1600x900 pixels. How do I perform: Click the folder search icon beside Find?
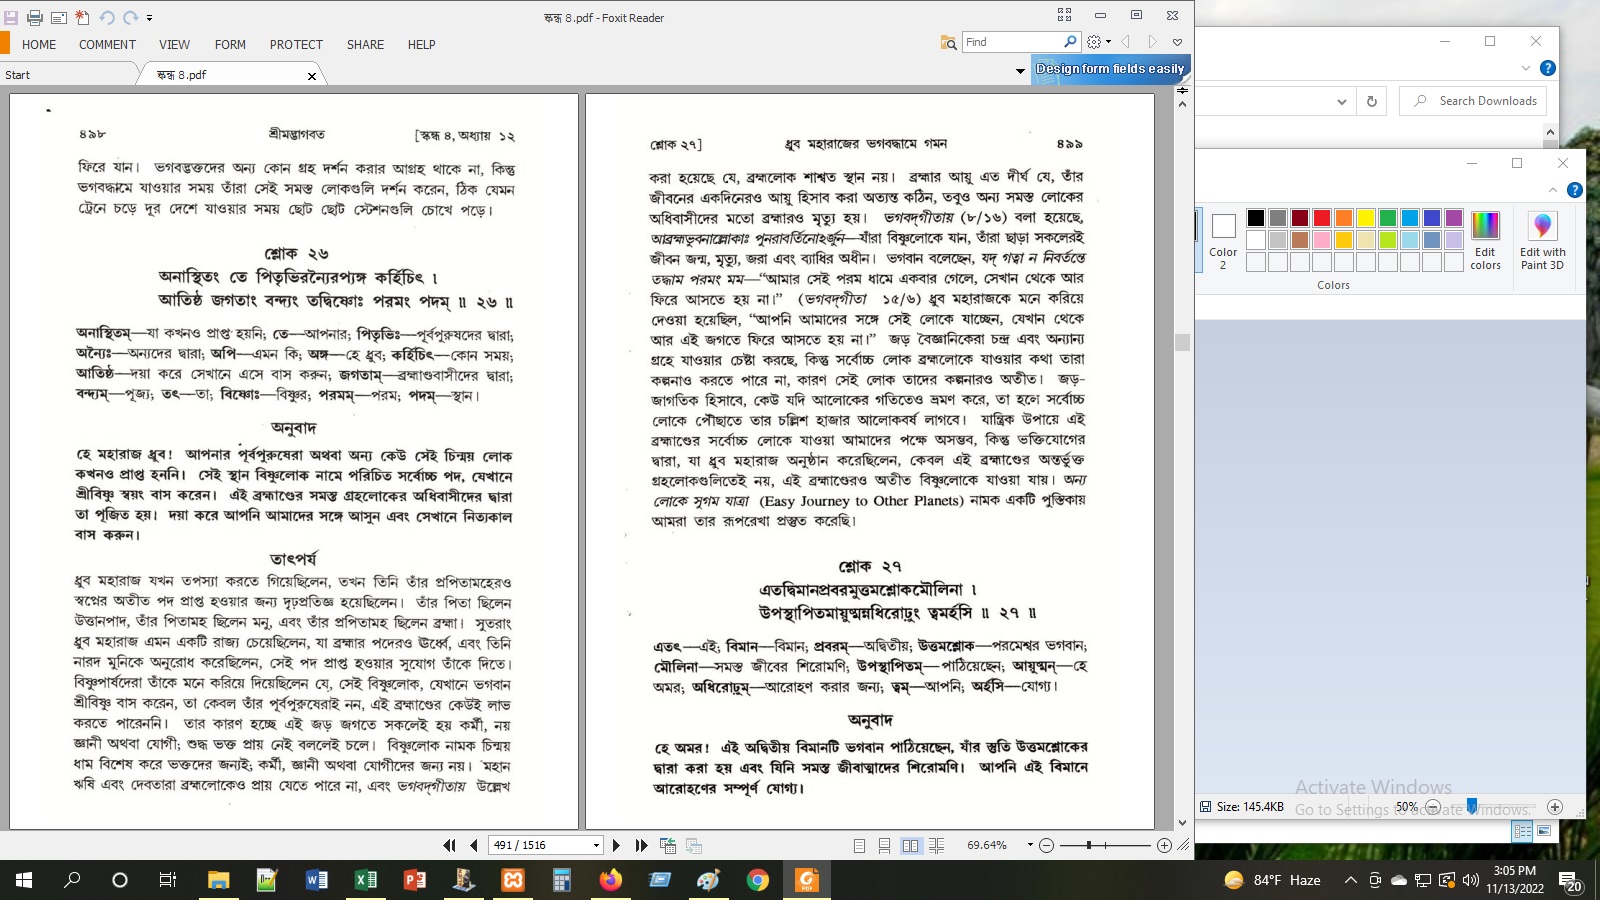(x=948, y=42)
